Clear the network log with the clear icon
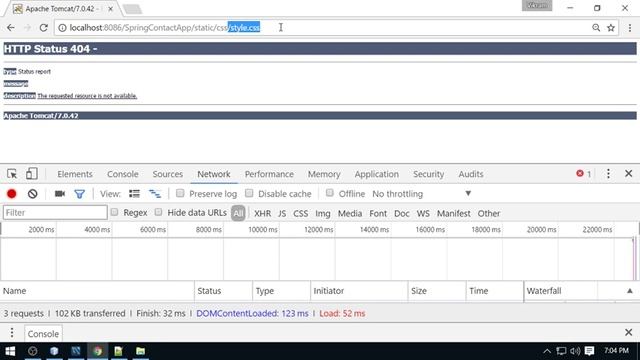This screenshot has width=640, height=360. [33, 194]
